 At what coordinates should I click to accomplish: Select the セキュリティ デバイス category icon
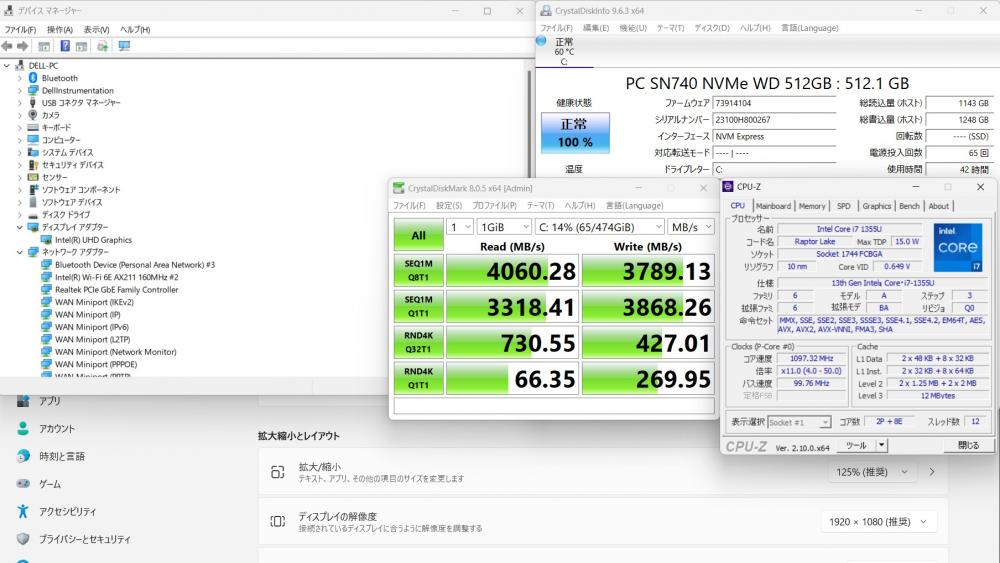click(33, 165)
